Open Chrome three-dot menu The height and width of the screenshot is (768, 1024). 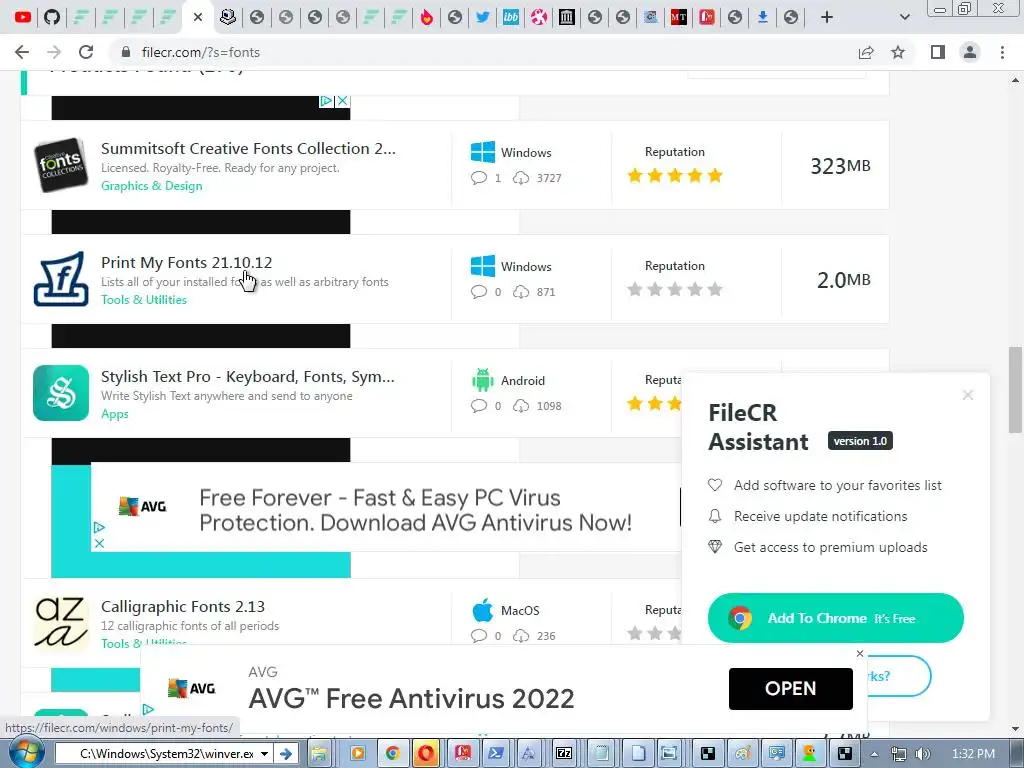pos(1002,52)
